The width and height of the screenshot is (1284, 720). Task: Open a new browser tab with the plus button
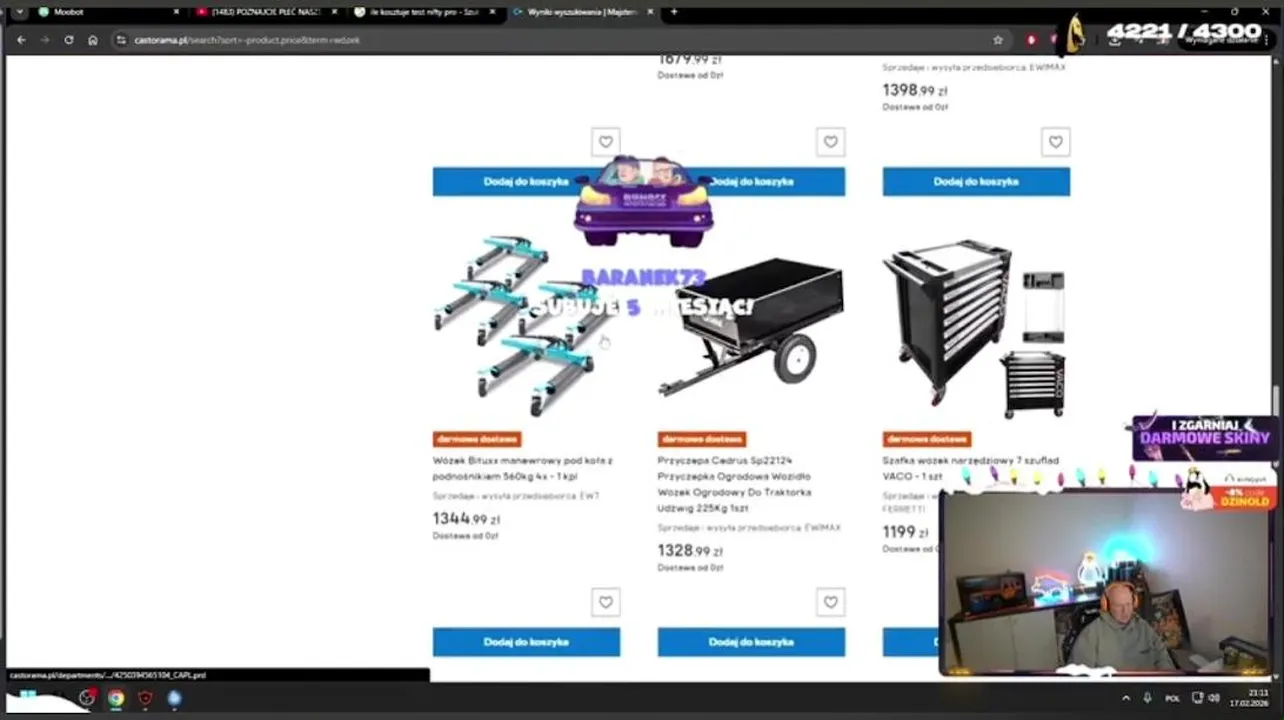(x=673, y=12)
